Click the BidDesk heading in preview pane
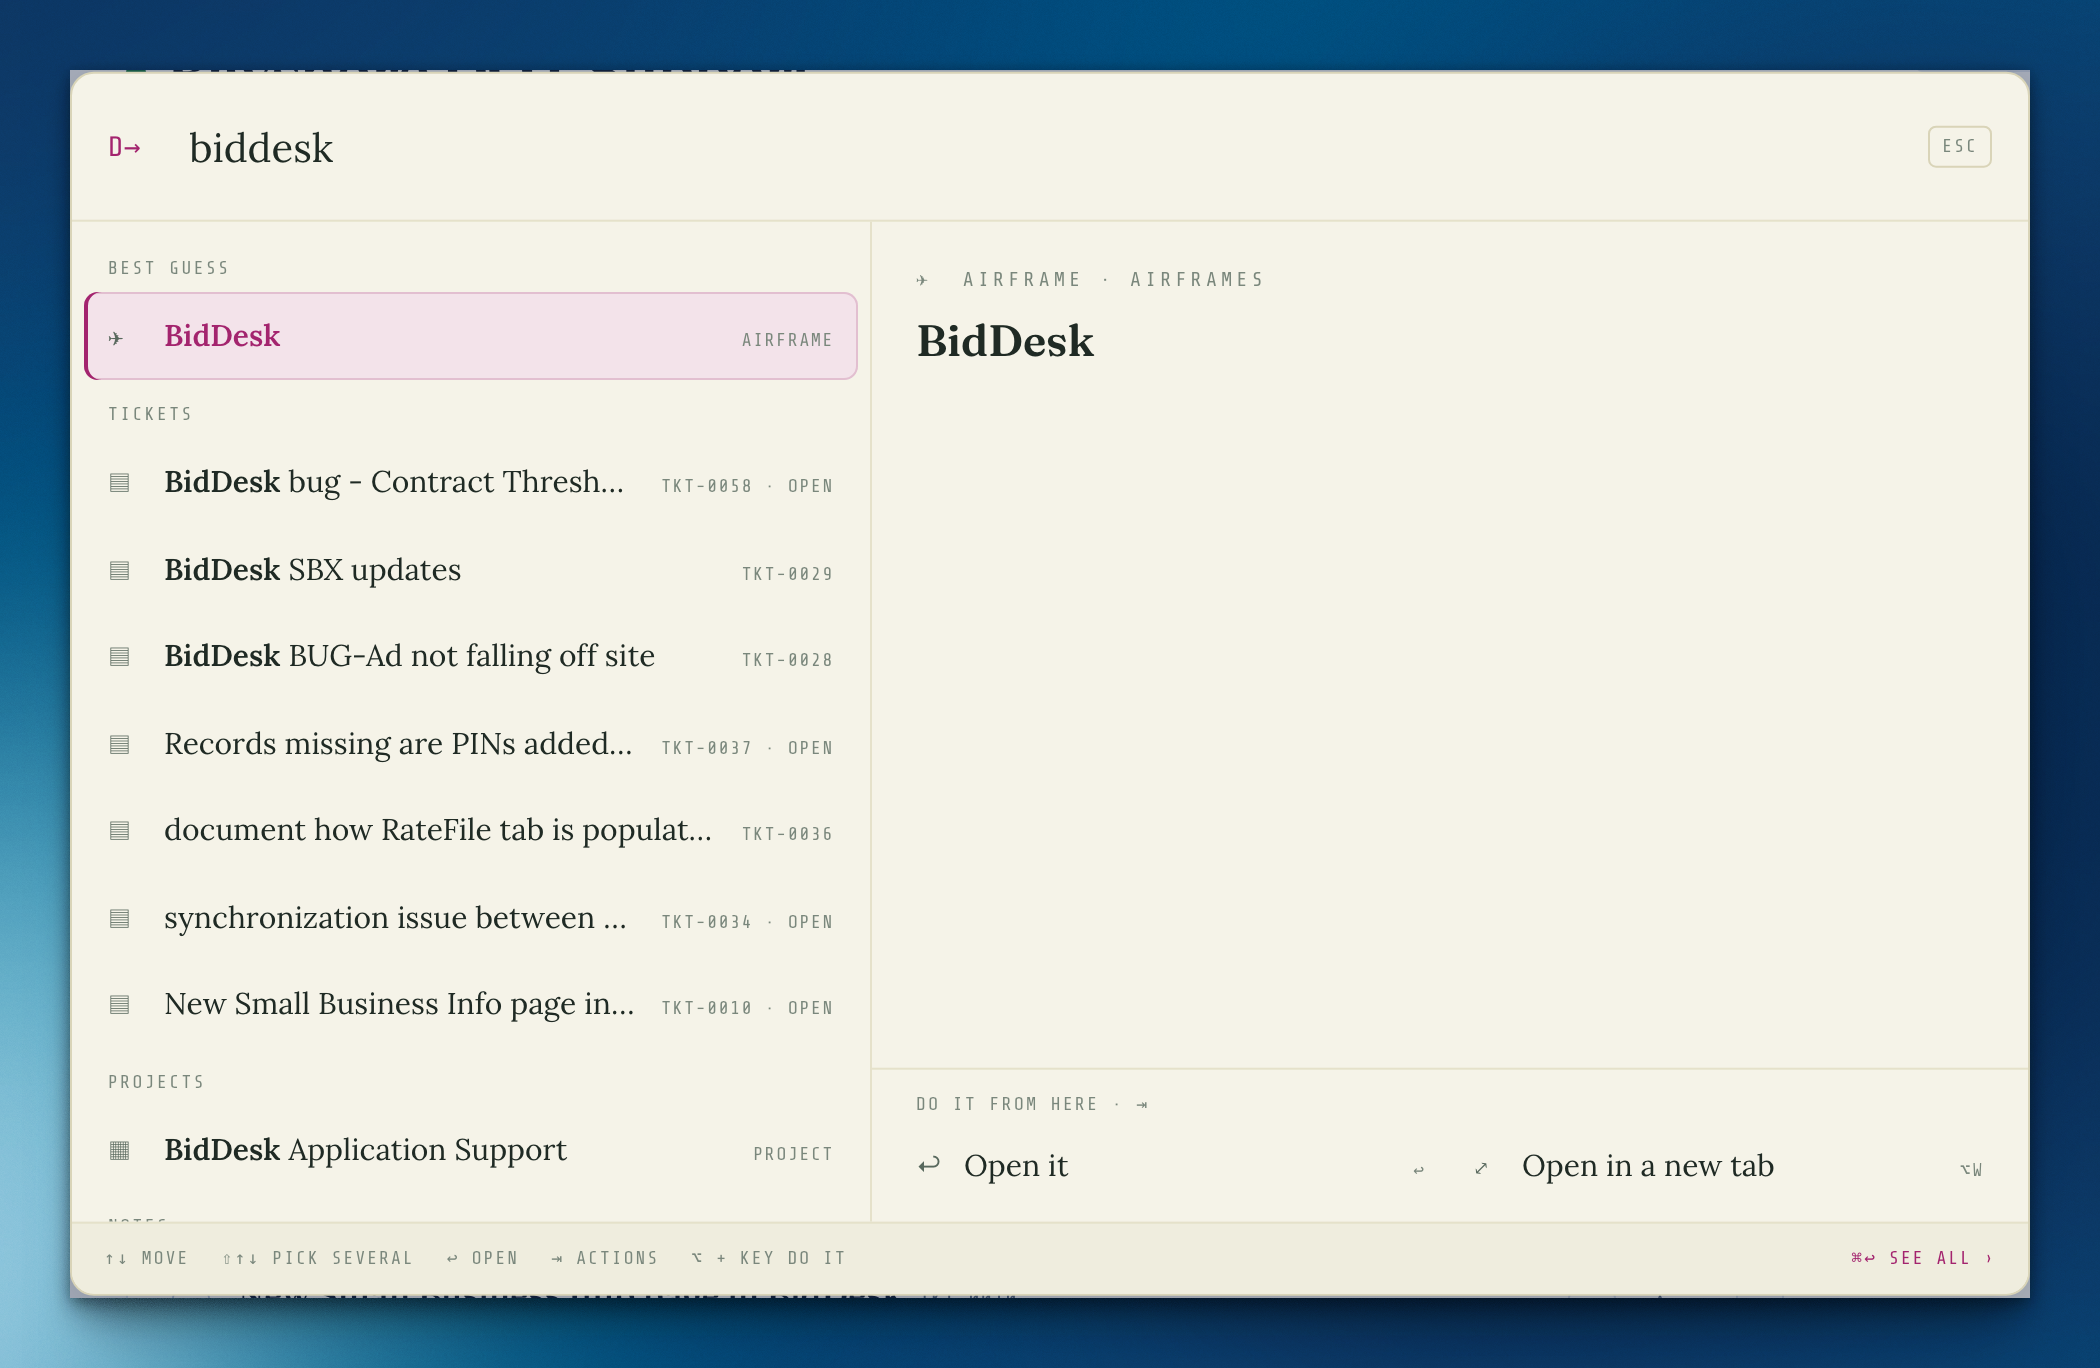2100x1368 pixels. point(1005,341)
